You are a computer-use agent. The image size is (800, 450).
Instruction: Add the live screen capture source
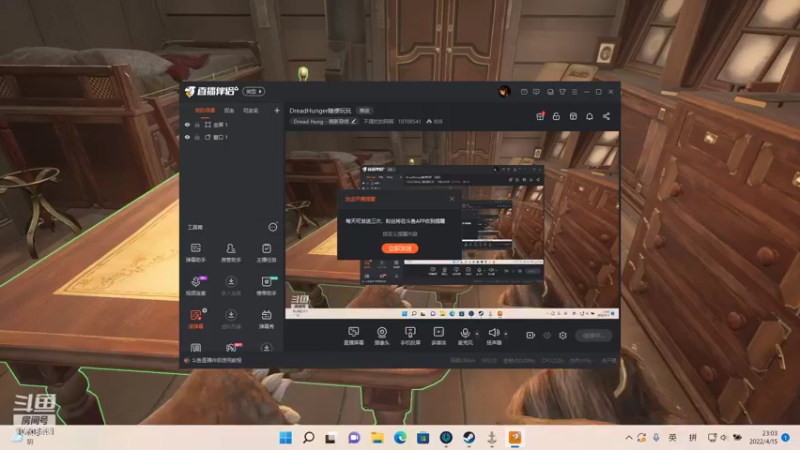pyautogui.click(x=354, y=336)
